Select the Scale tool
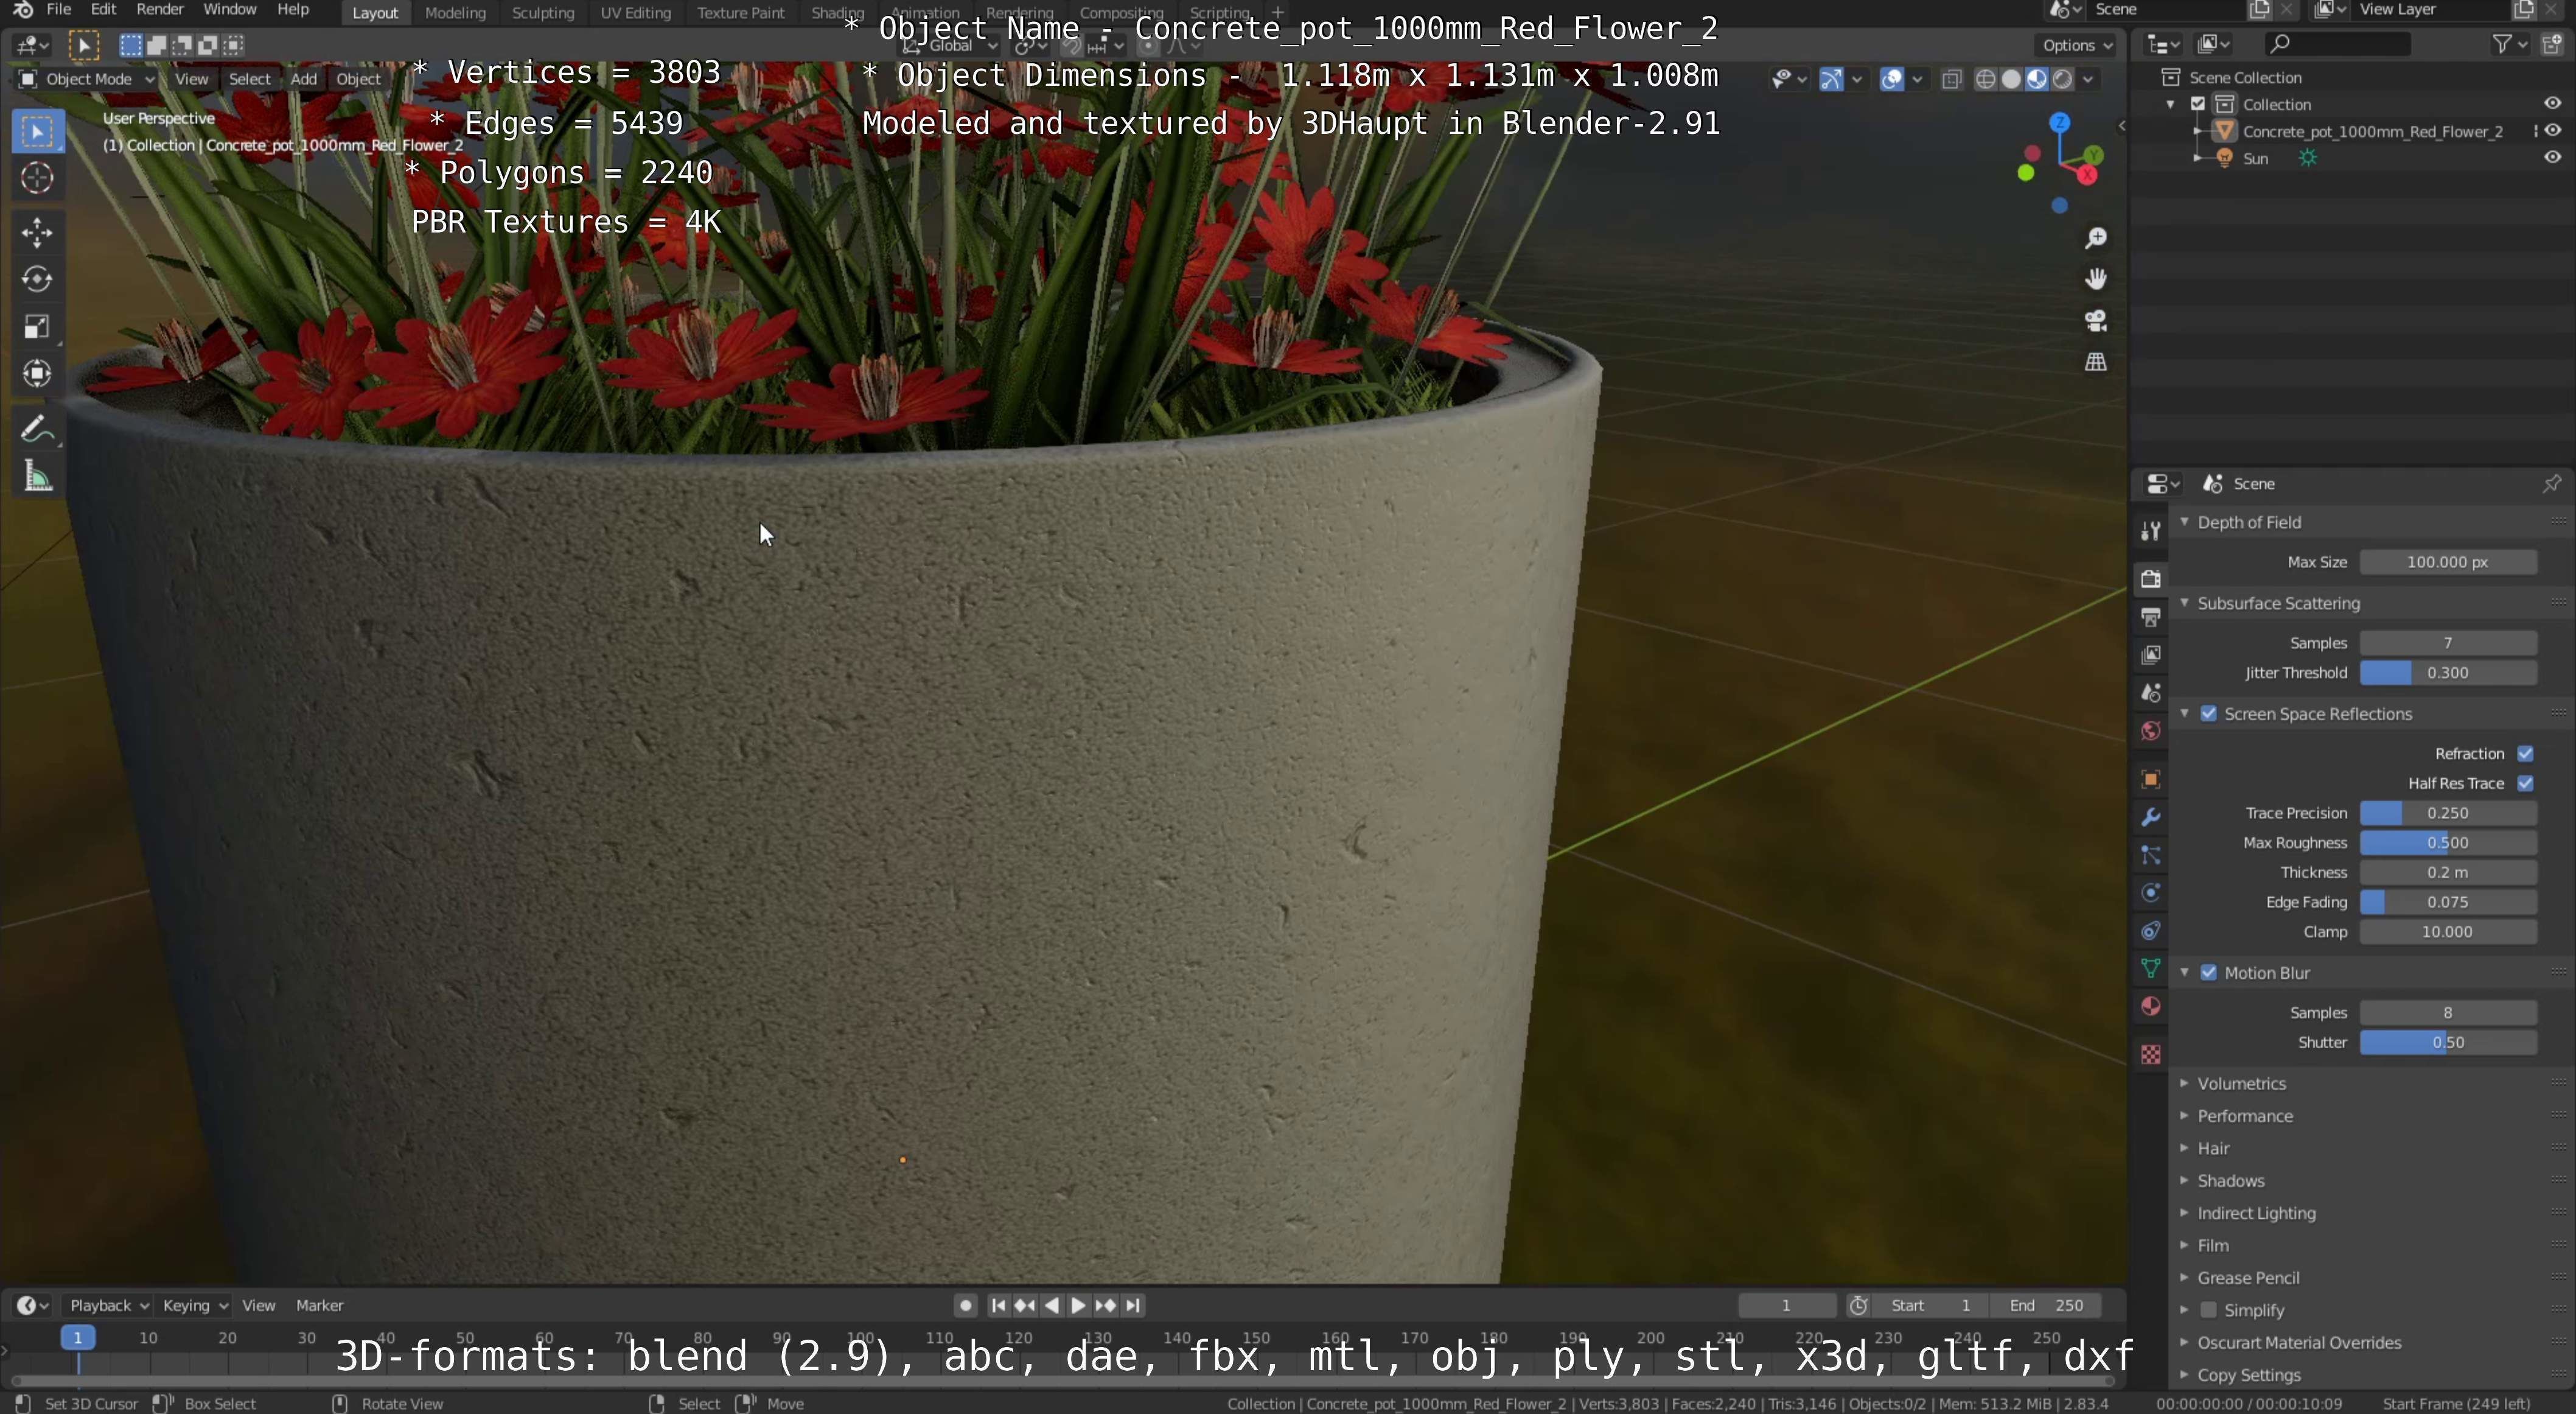Screen dimensions: 2576x1414 click(x=38, y=326)
